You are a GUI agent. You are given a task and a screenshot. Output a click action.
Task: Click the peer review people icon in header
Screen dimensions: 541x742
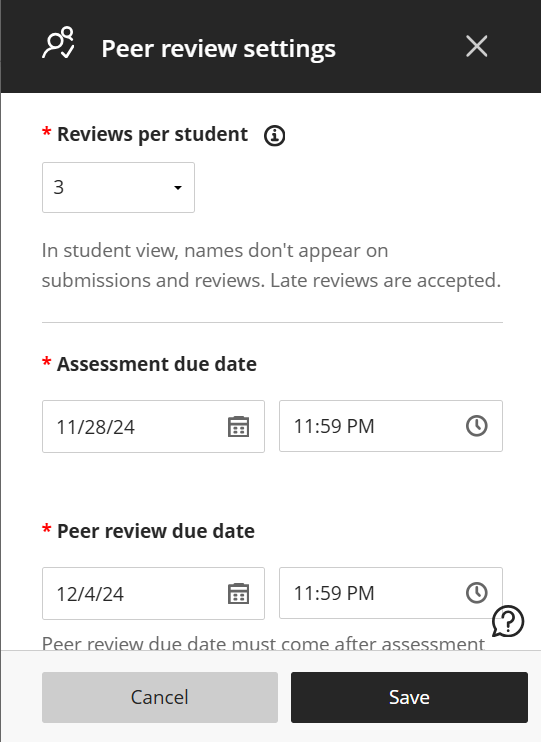click(58, 43)
